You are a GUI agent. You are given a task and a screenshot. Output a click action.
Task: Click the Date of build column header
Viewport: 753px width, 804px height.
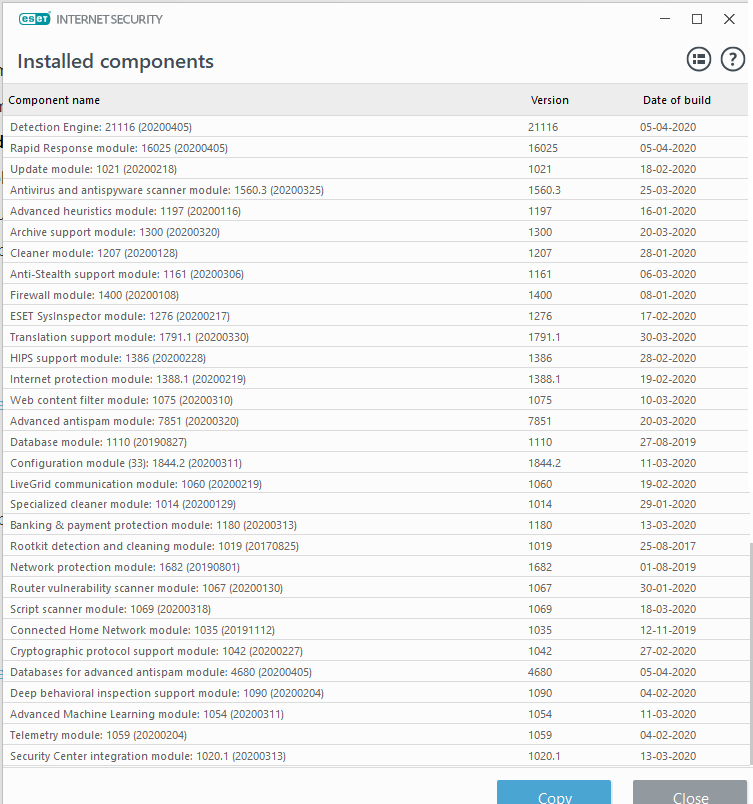677,100
